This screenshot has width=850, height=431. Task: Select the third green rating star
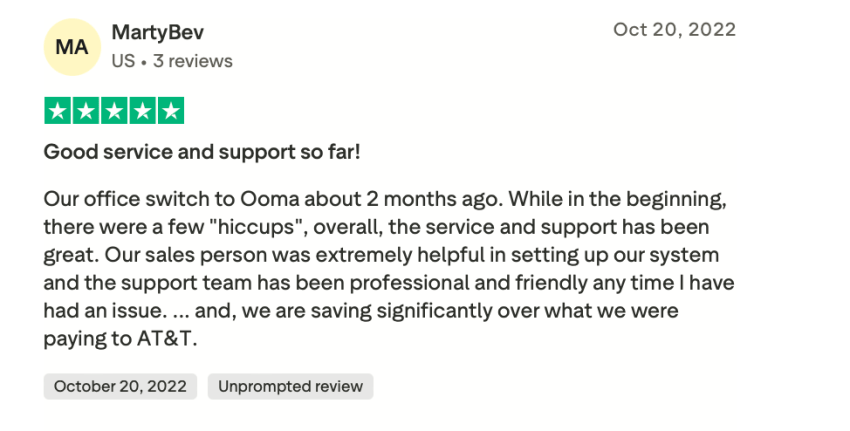click(x=114, y=111)
